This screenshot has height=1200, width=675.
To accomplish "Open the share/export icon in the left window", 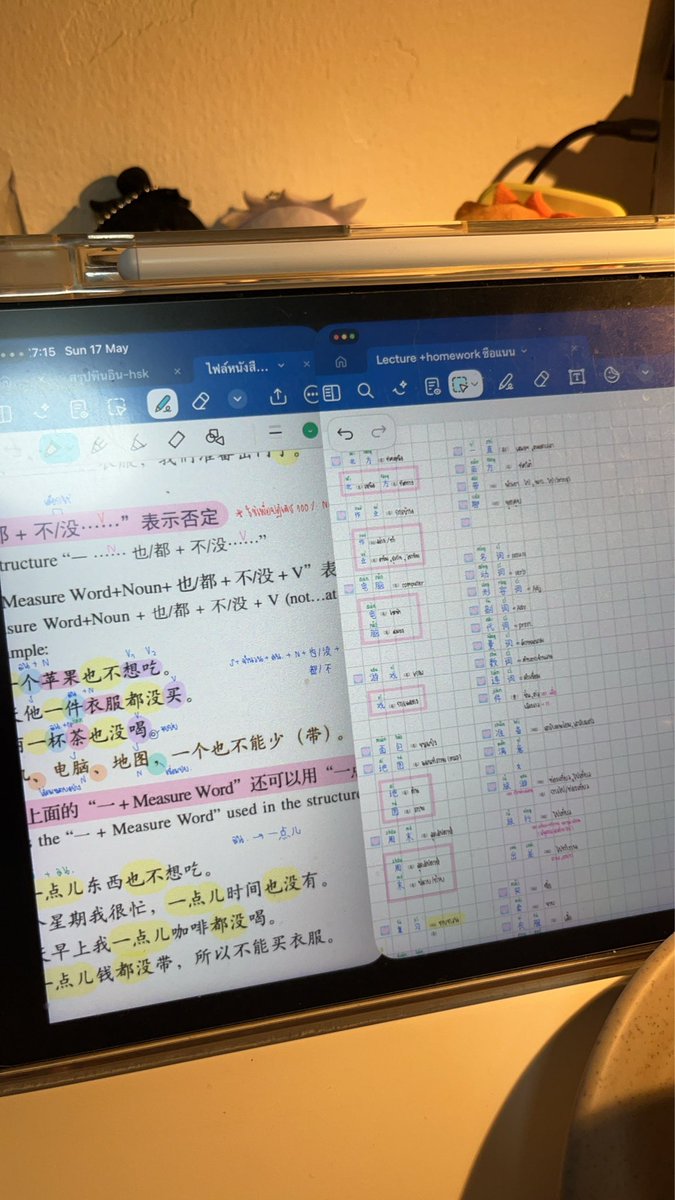I will click(279, 396).
